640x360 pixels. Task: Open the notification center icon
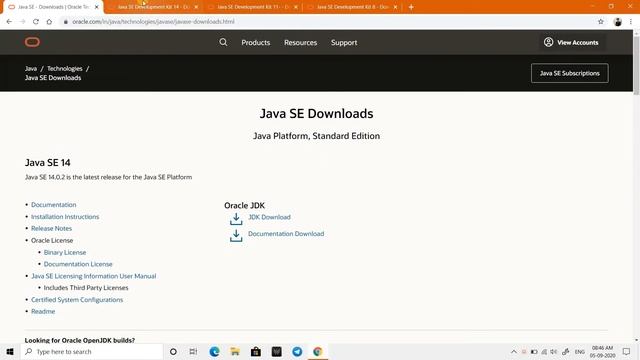pyautogui.click(x=627, y=351)
